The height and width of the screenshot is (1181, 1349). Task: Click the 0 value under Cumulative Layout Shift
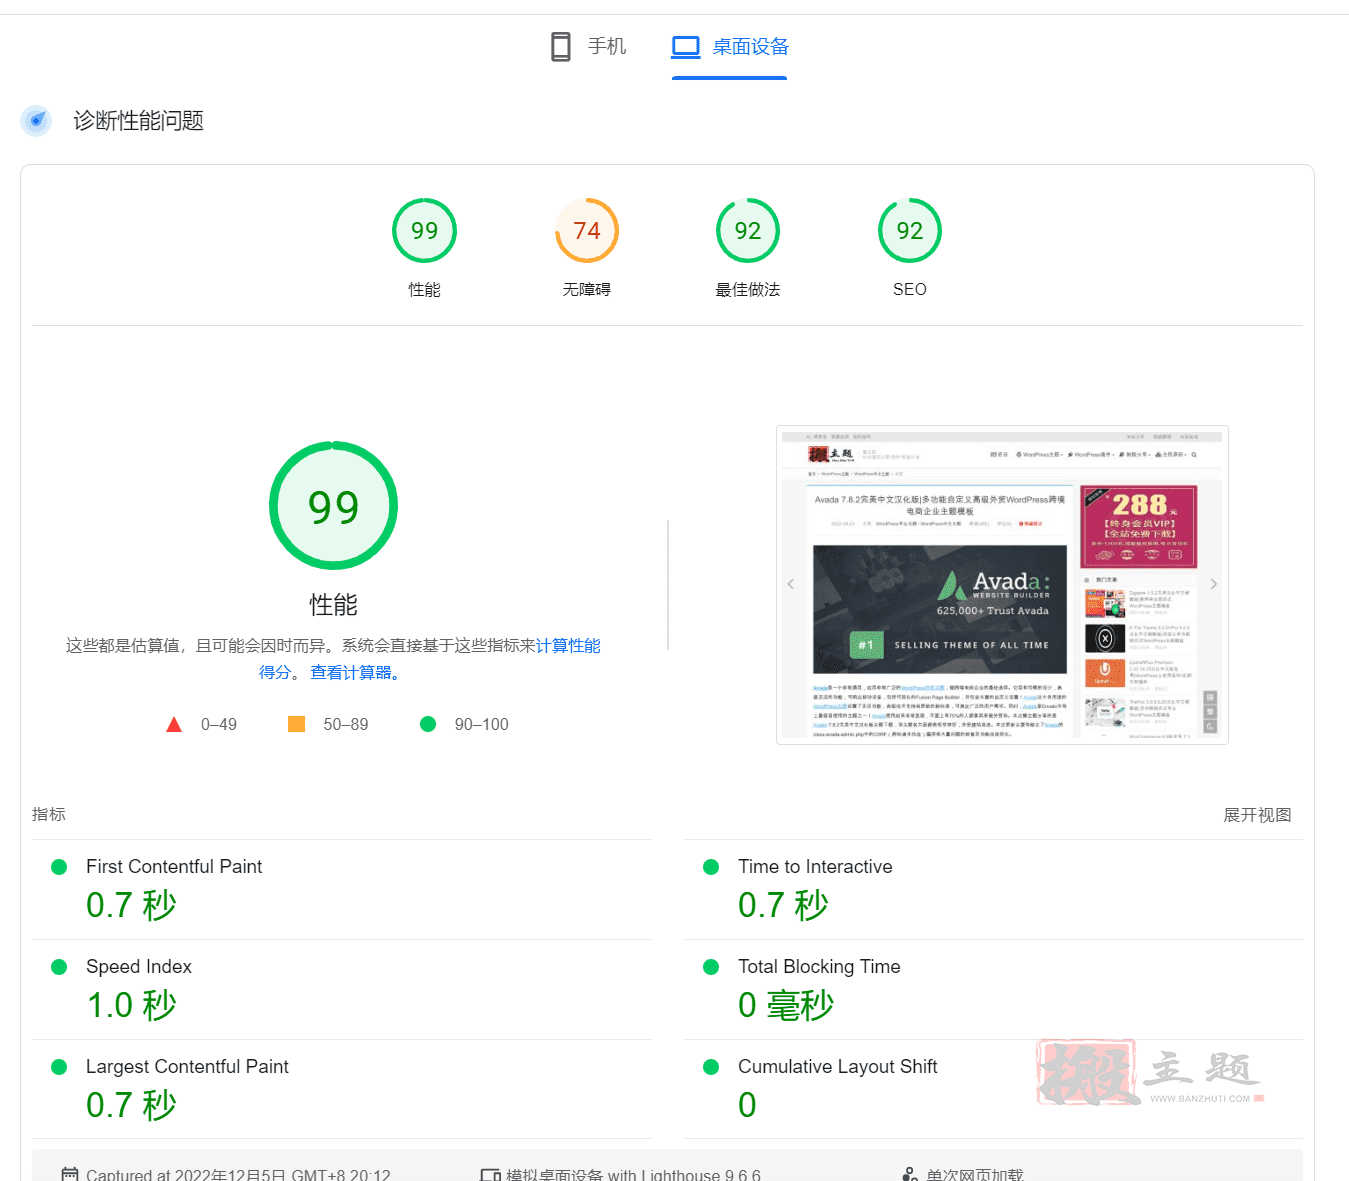point(747,1105)
